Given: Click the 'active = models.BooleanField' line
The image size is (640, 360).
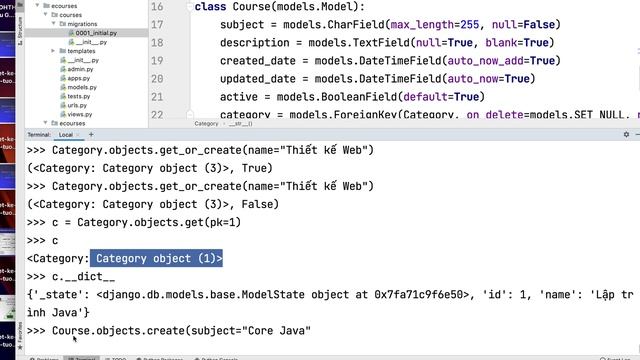Looking at the screenshot, I should point(352,97).
